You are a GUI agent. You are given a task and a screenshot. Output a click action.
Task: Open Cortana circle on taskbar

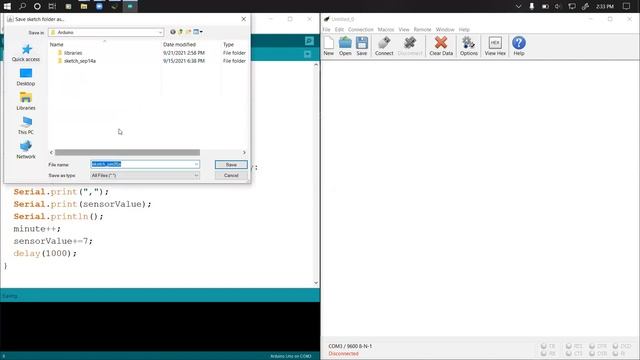pos(37,6)
